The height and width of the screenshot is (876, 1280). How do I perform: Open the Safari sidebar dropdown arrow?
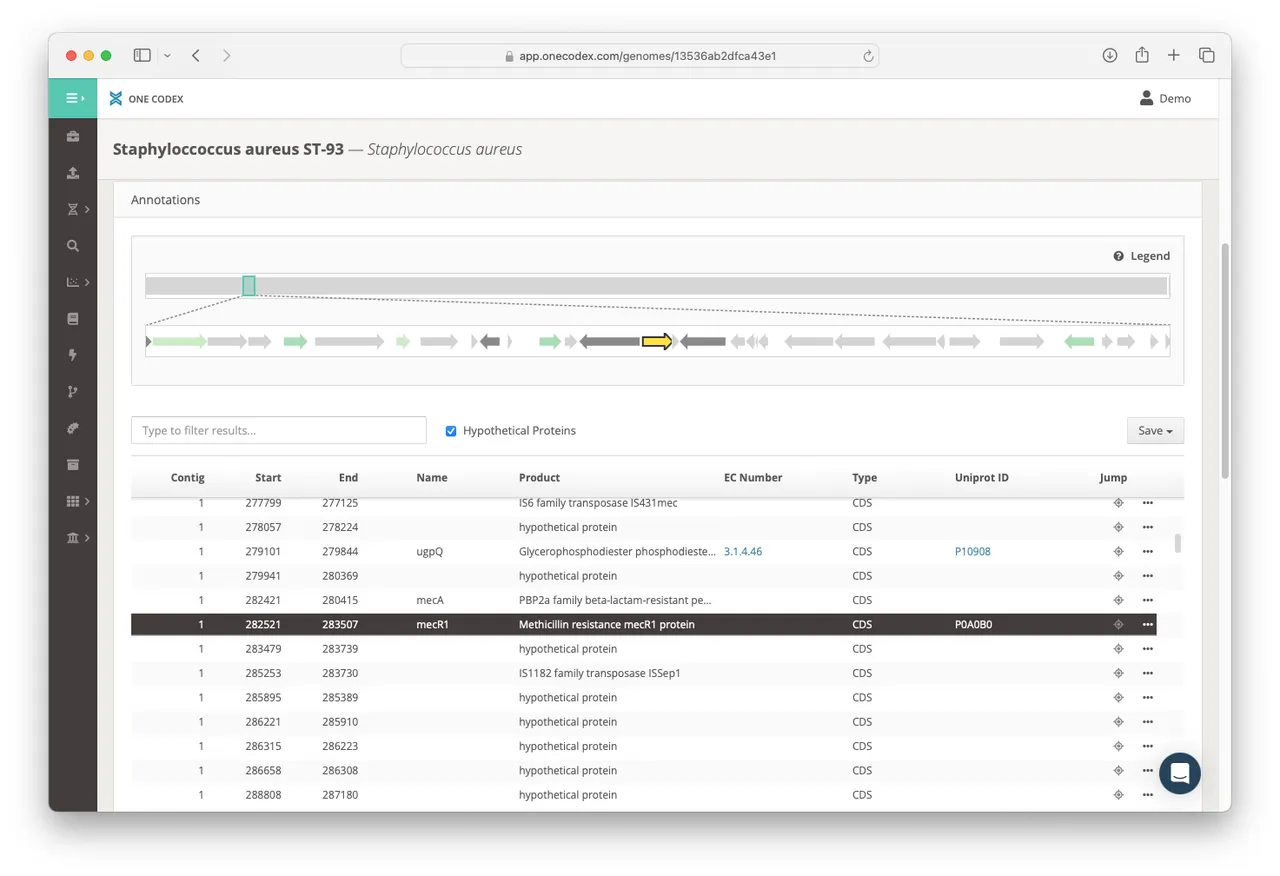point(167,56)
